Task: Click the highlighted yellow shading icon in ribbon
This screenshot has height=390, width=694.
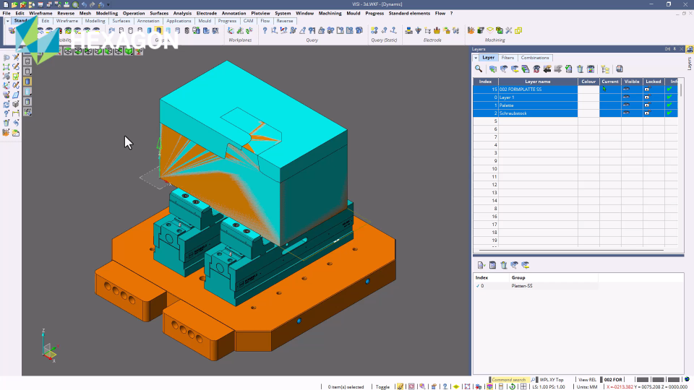Action: tap(158, 31)
